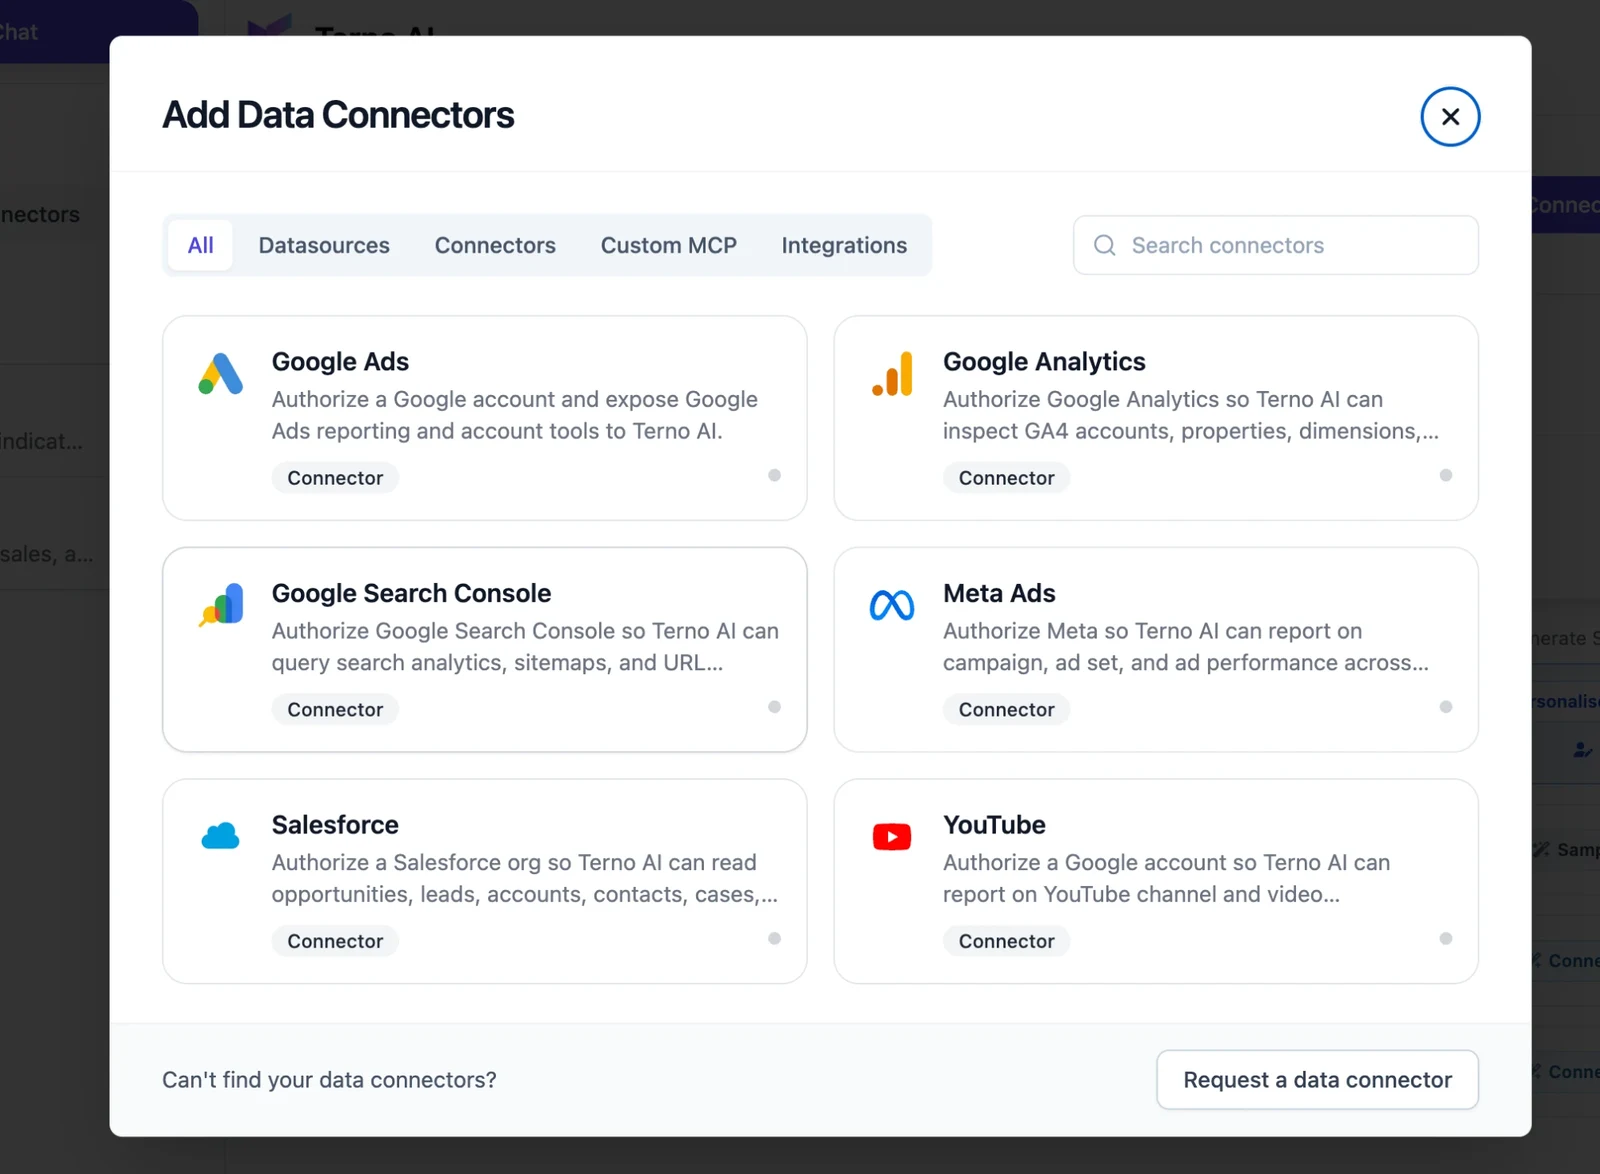The image size is (1600, 1174).
Task: Select the Google Ads card title
Action: click(340, 362)
